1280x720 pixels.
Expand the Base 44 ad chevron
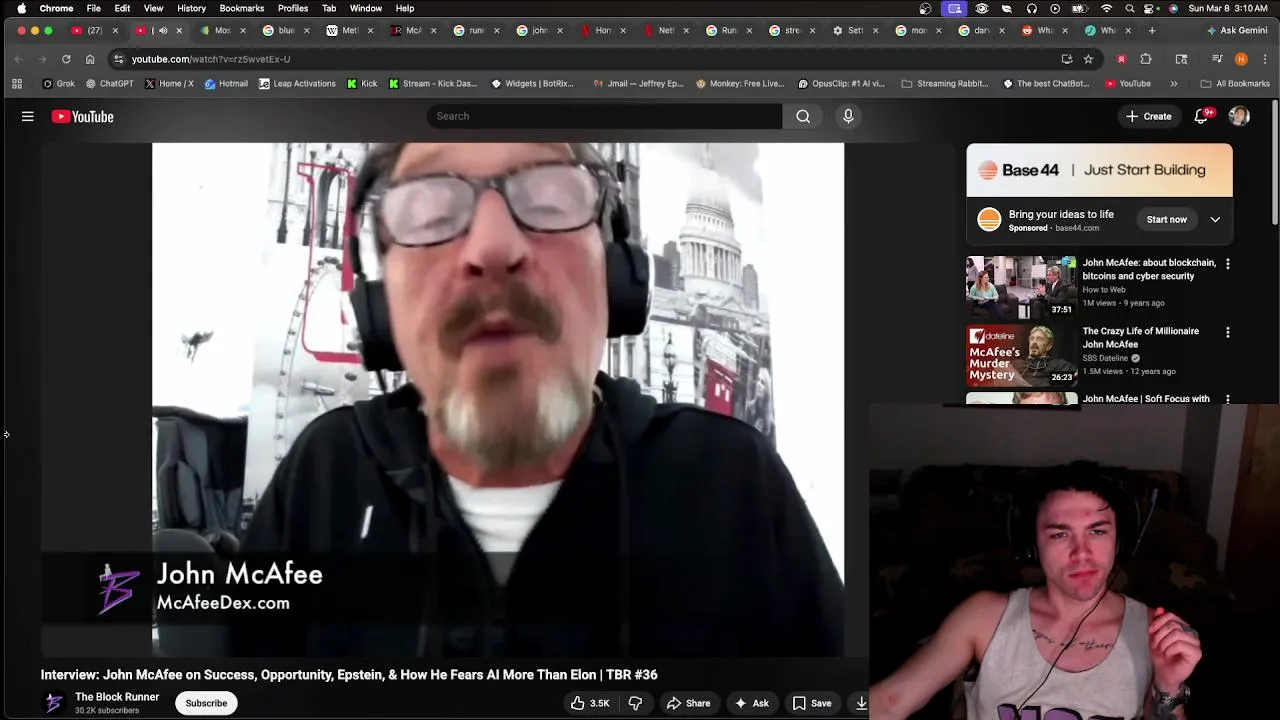tap(1215, 220)
